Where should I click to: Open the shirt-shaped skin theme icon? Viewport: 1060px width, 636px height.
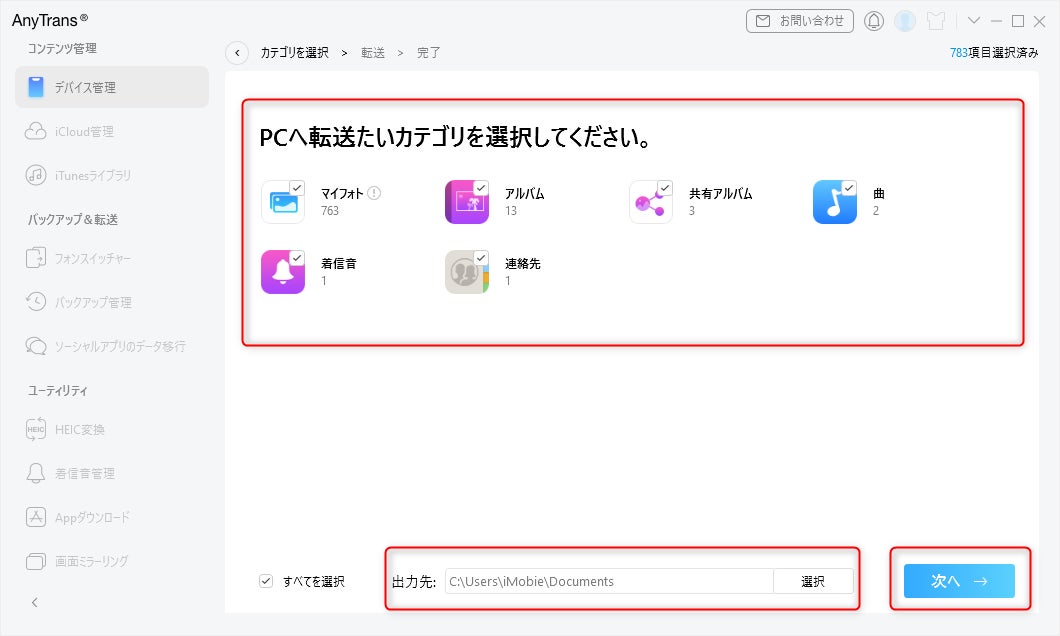pyautogui.click(x=936, y=21)
